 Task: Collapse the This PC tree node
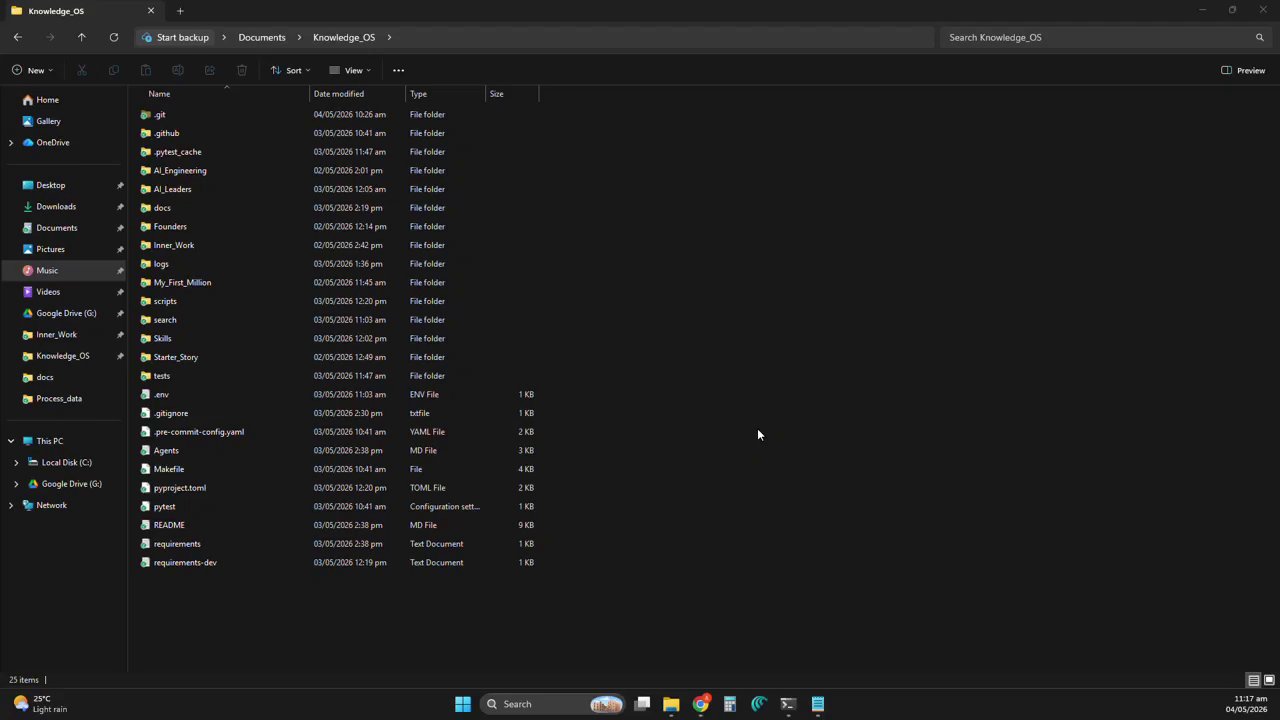click(11, 441)
